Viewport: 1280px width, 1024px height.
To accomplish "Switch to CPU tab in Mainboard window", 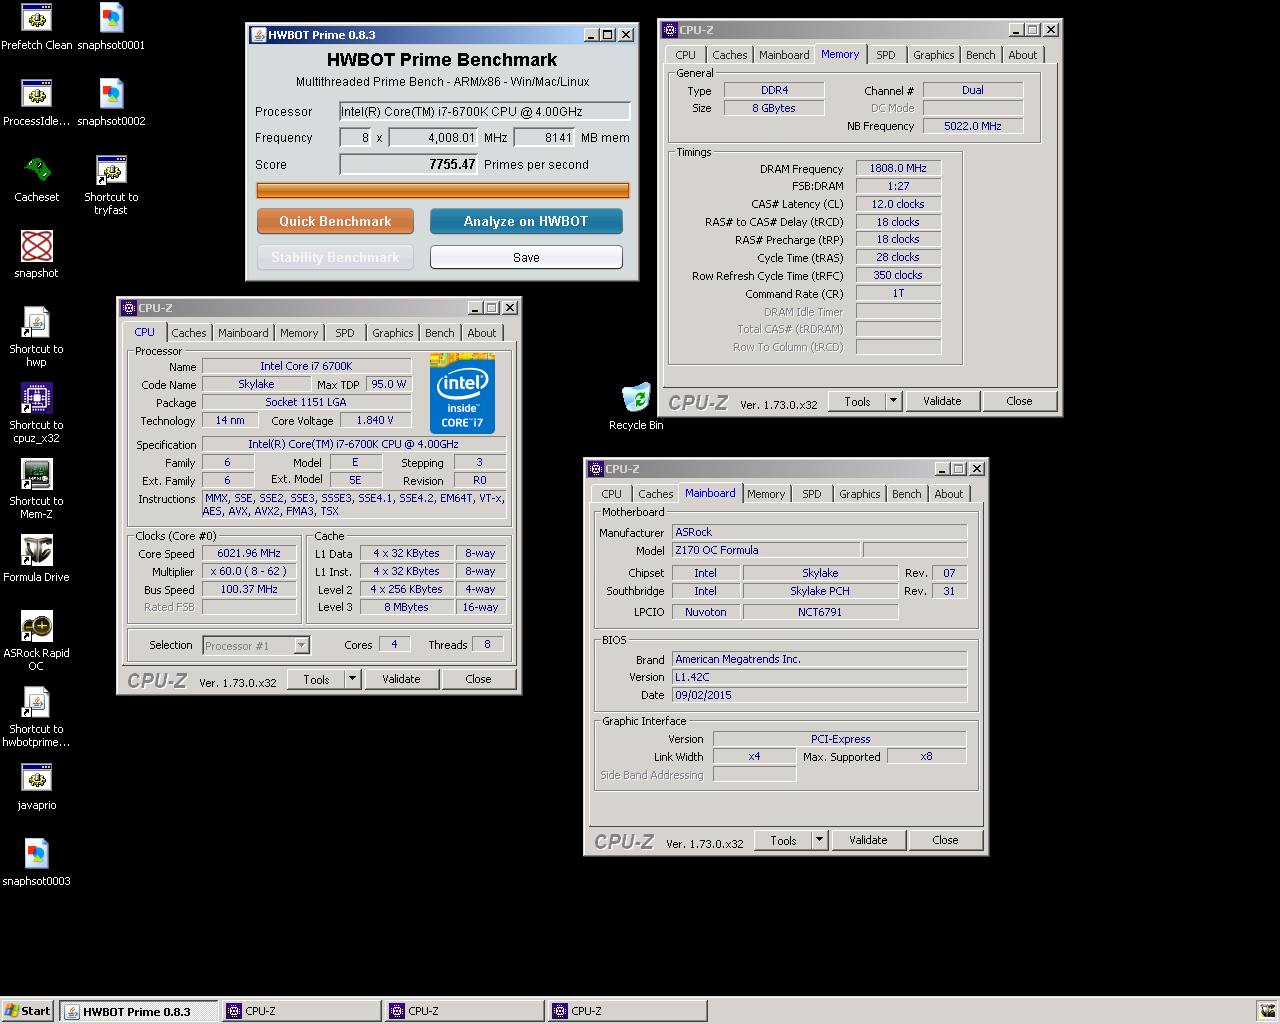I will pos(612,494).
